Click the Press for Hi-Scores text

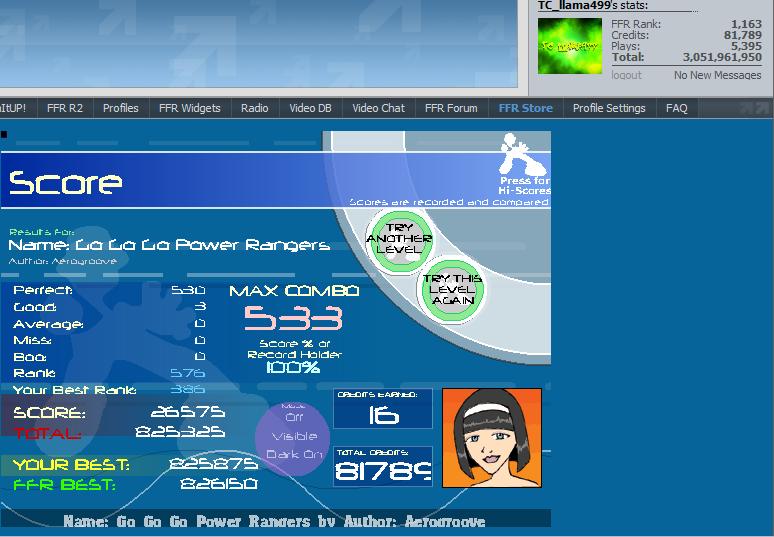(525, 186)
